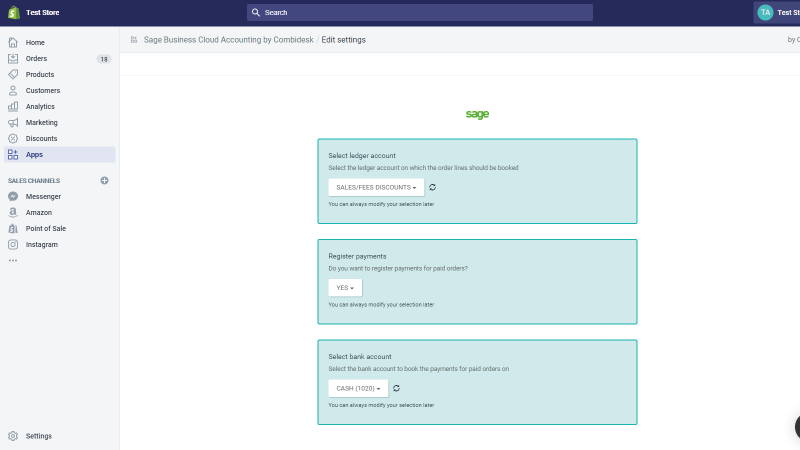The height and width of the screenshot is (450, 800).
Task: Click the Orders 18 count badge
Action: click(104, 59)
